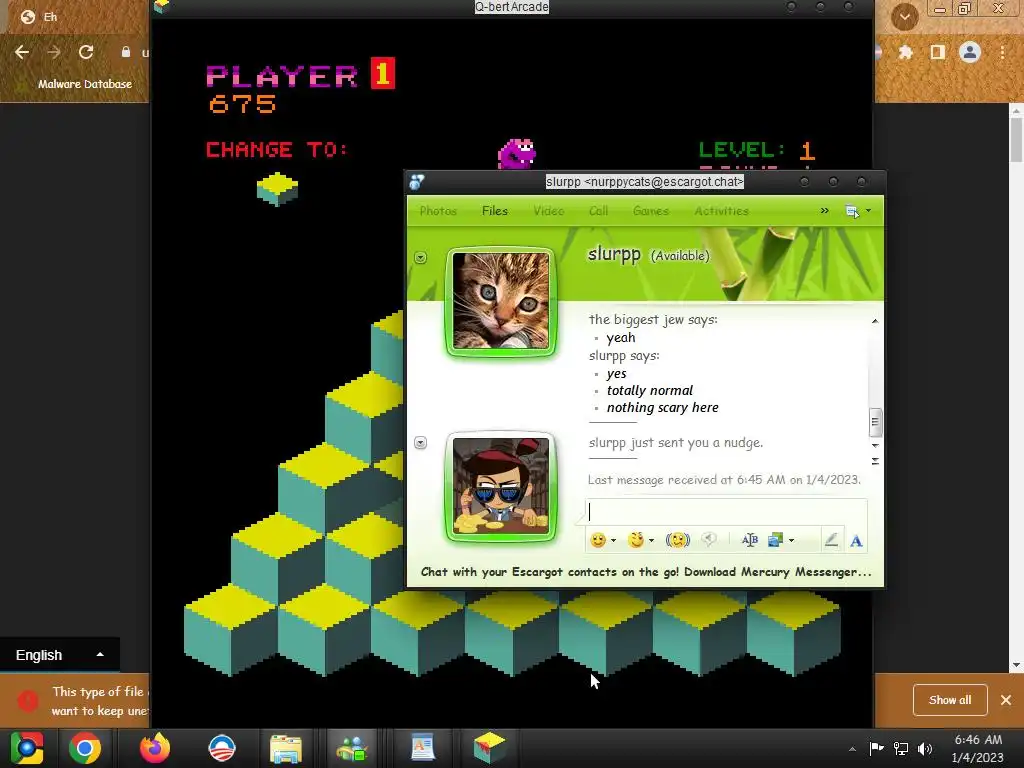Image resolution: width=1024 pixels, height=768 pixels.
Task: Click the Action Center flag tray icon
Action: 876,748
